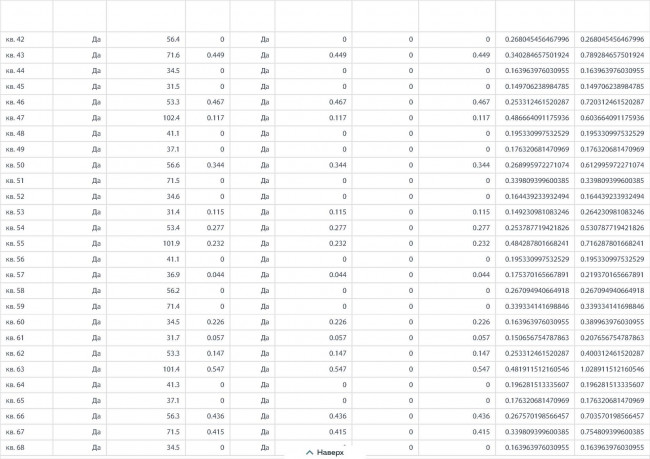The height and width of the screenshot is (459, 650).
Task: Select the "кв. 52" row label
Action: pos(15,197)
